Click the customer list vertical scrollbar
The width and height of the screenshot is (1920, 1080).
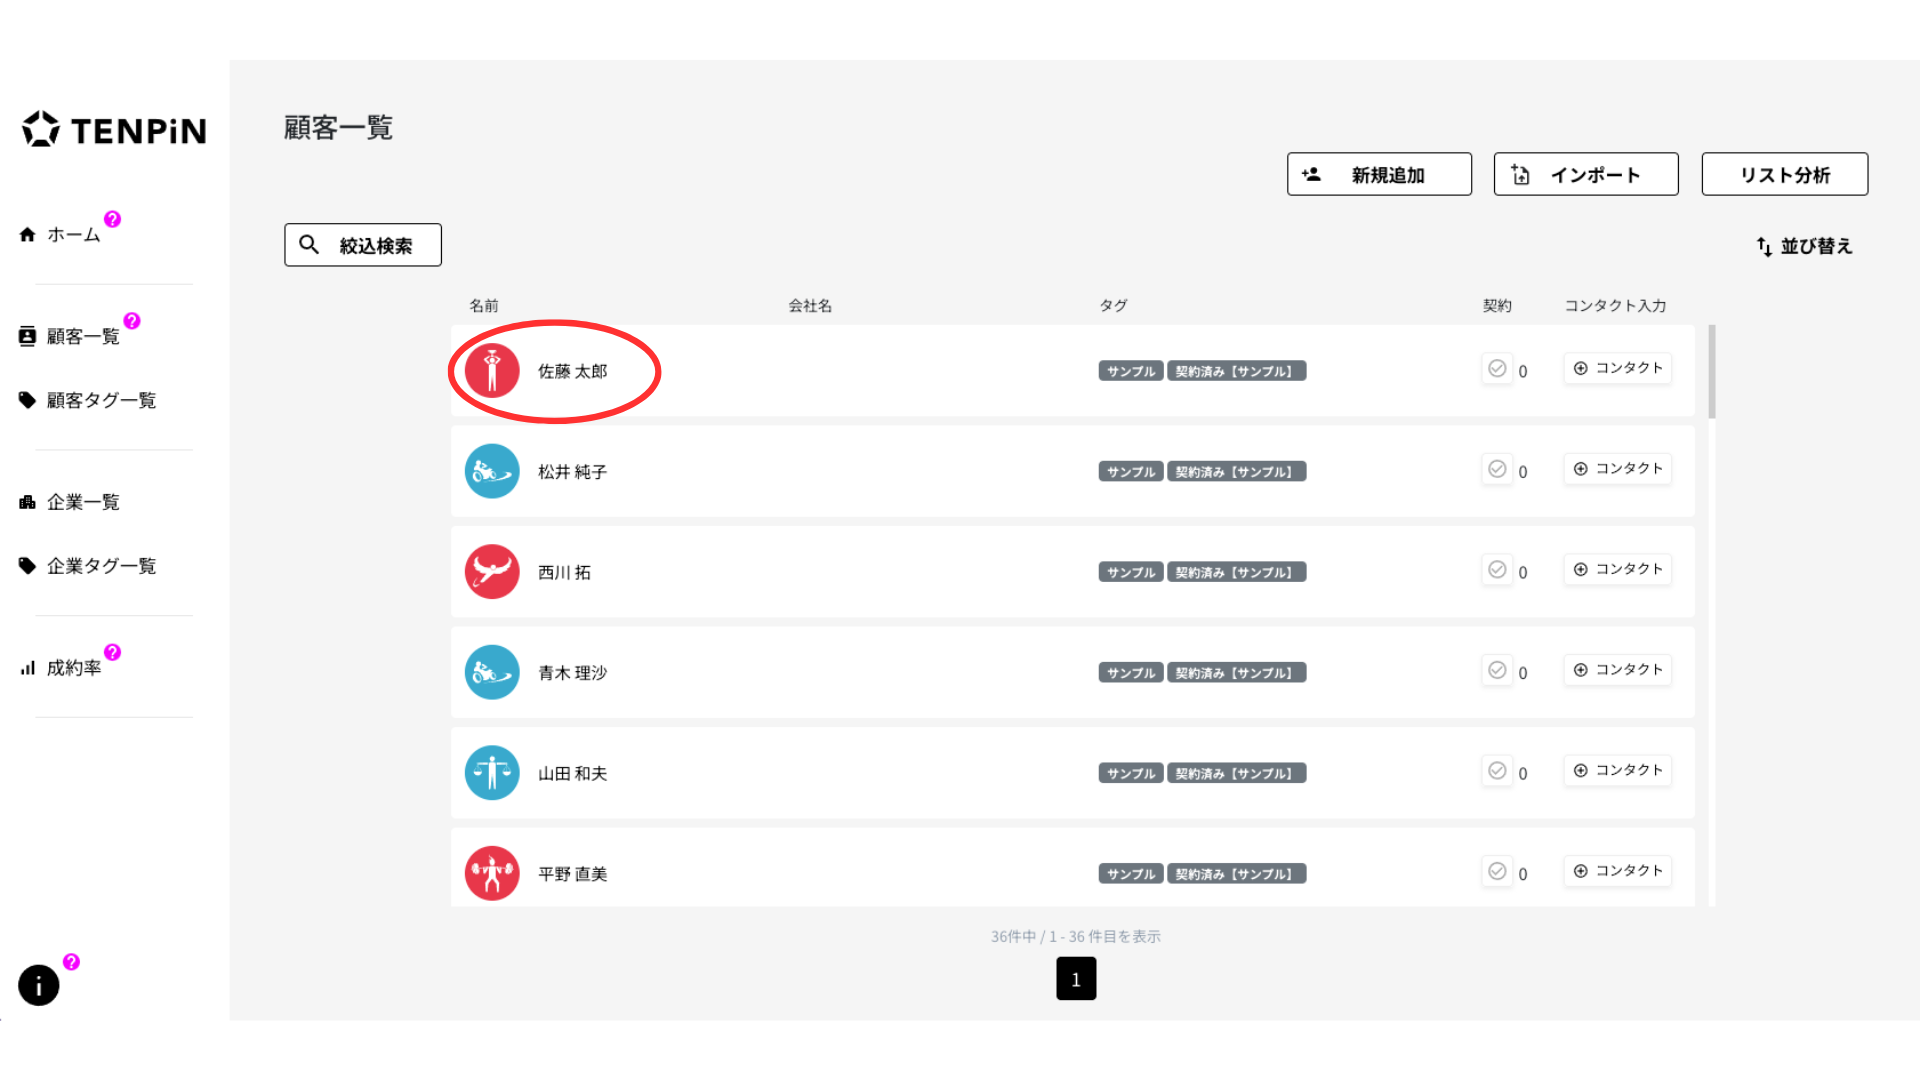coord(1712,372)
